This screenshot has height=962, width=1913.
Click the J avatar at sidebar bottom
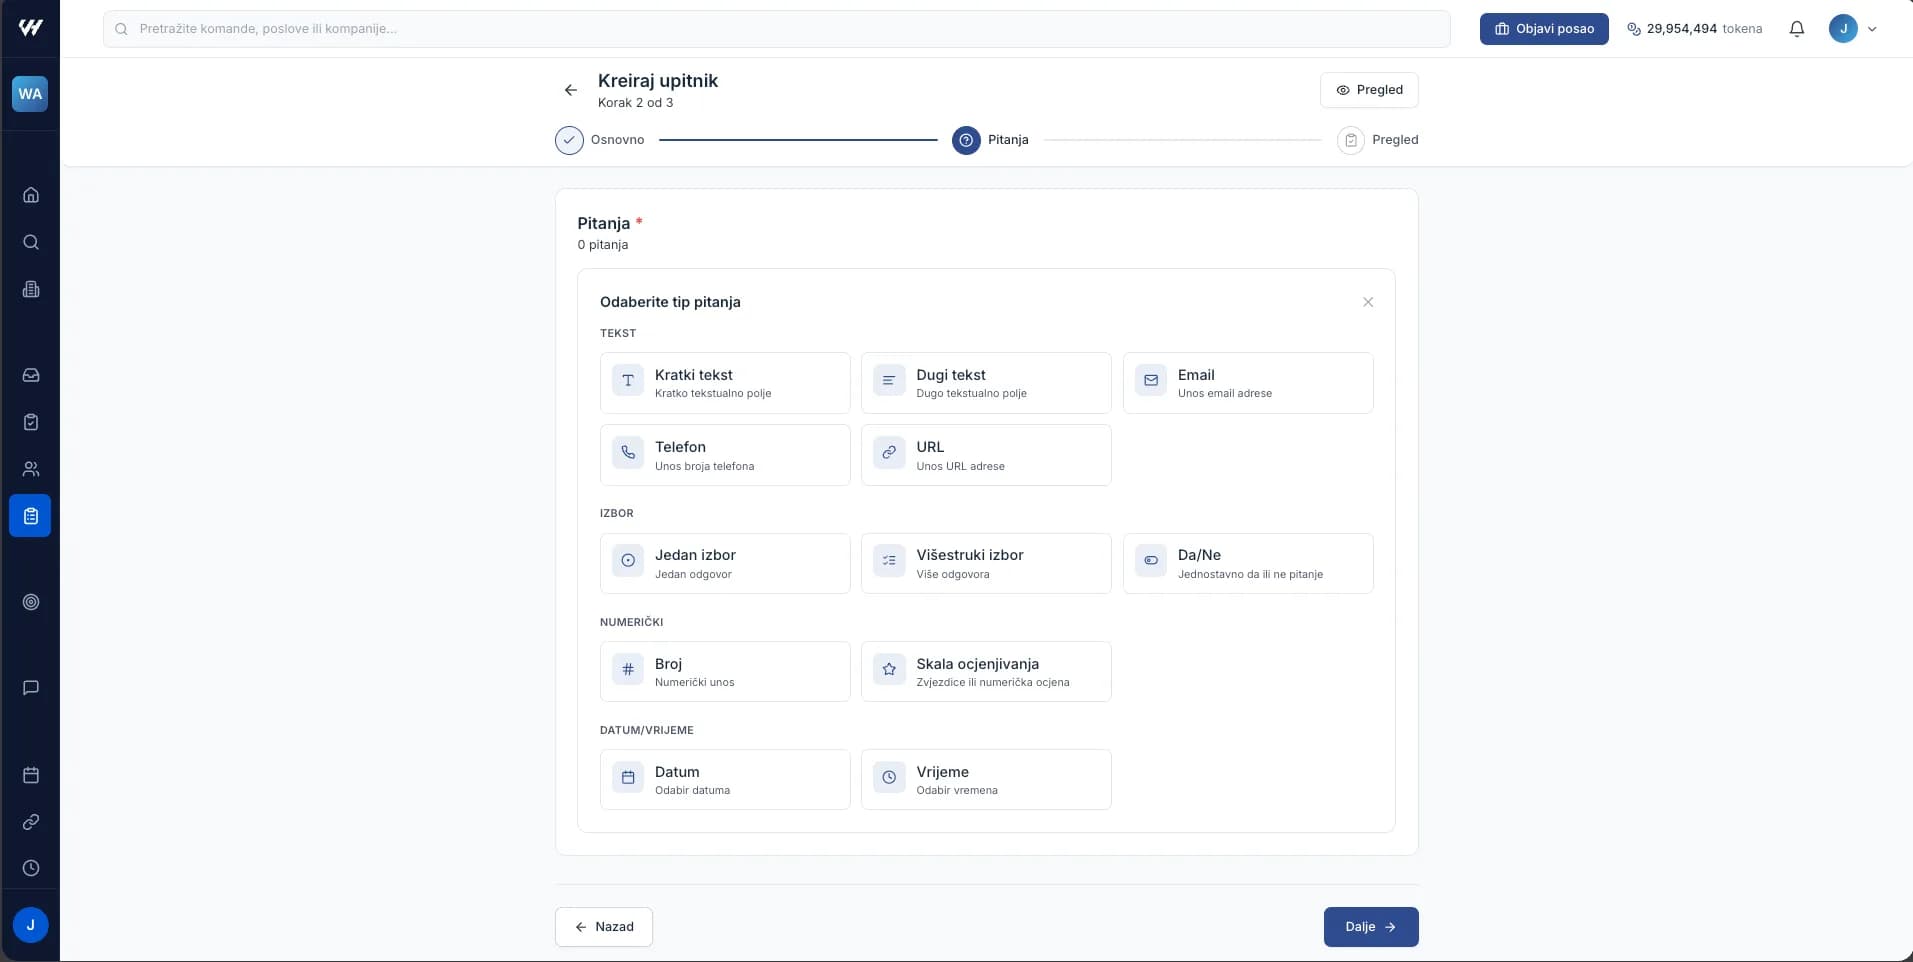[30, 925]
